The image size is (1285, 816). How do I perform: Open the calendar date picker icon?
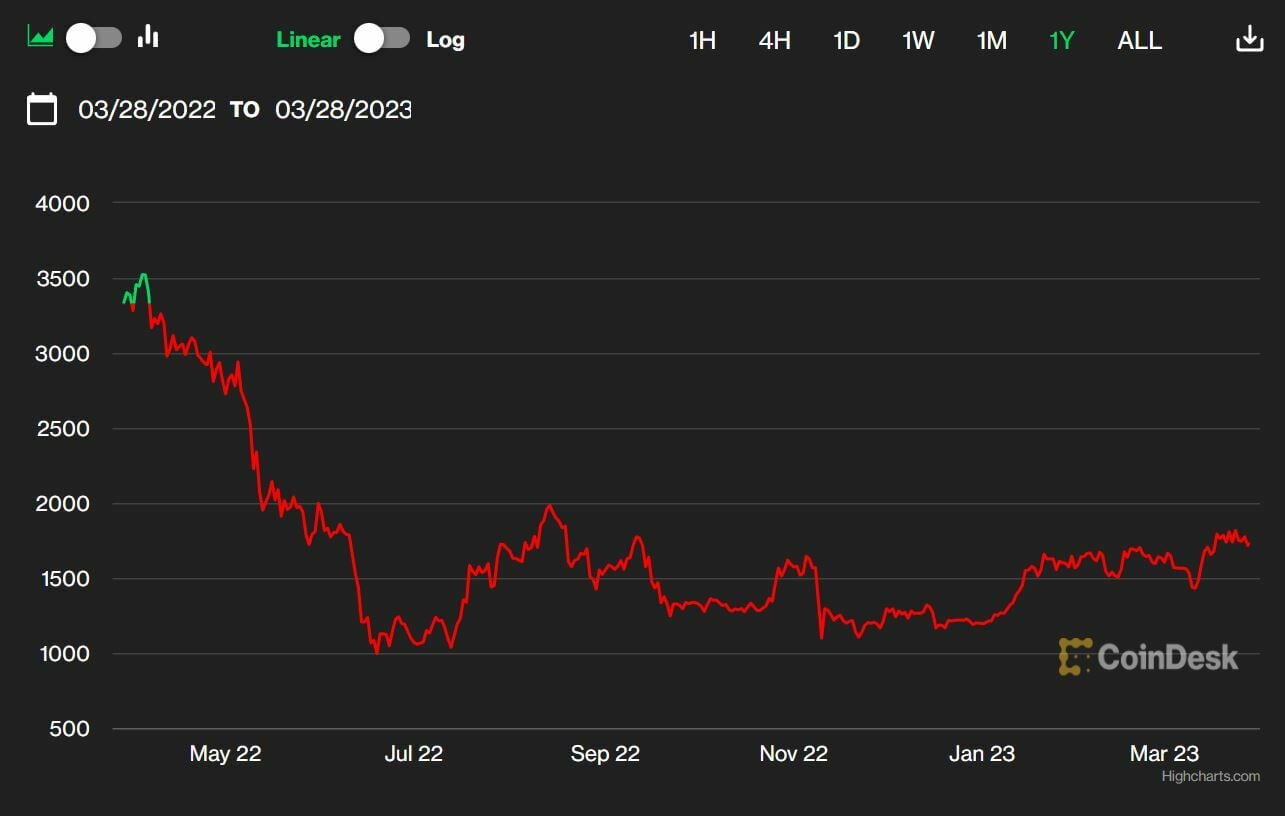(42, 108)
